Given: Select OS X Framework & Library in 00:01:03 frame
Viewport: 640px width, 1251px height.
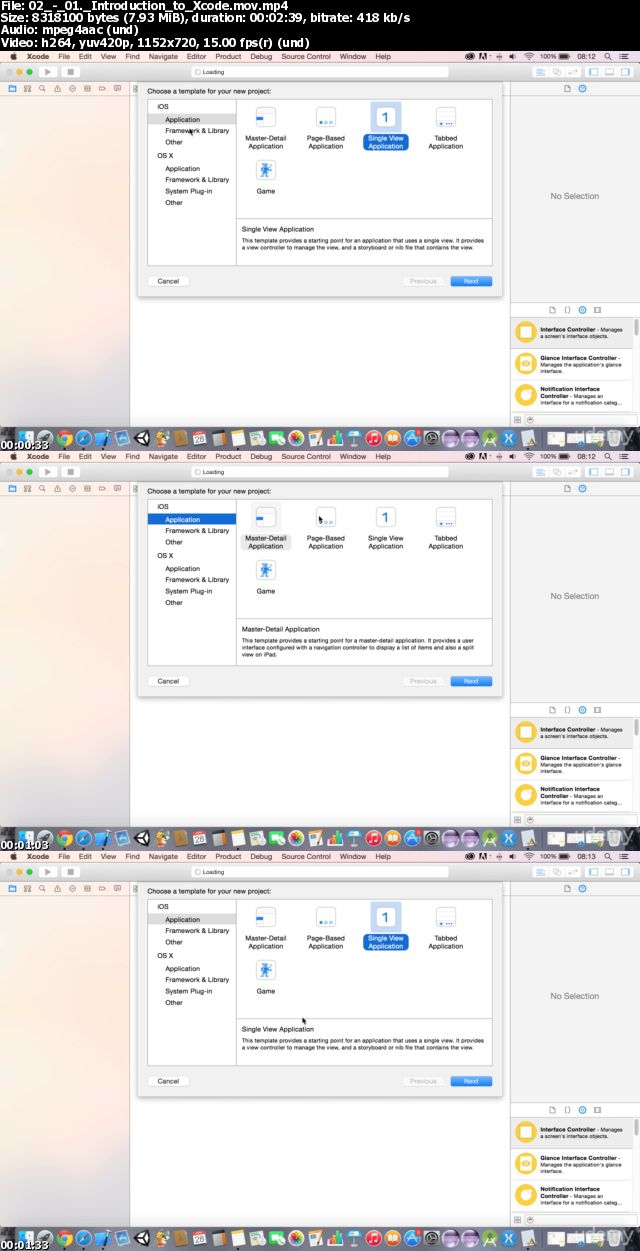Looking at the screenshot, I should [x=197, y=580].
